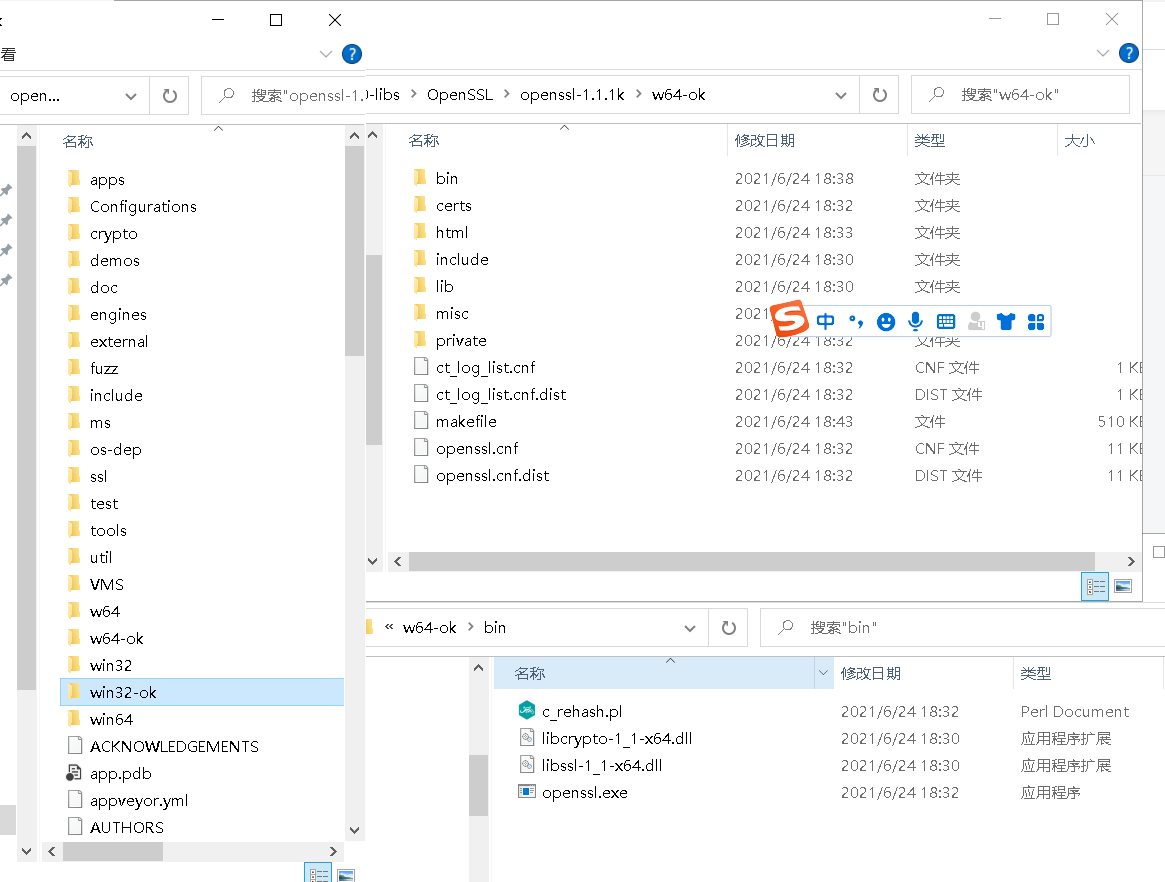
Task: Open the Sogou toolbox grid icon
Action: [1036, 321]
